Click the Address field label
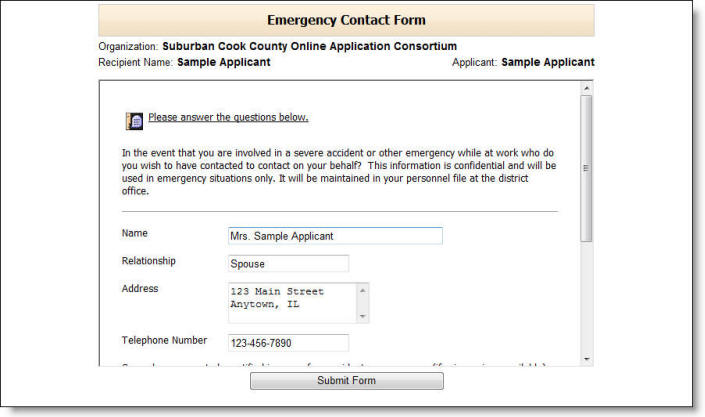The width and height of the screenshot is (705, 417). click(x=140, y=289)
